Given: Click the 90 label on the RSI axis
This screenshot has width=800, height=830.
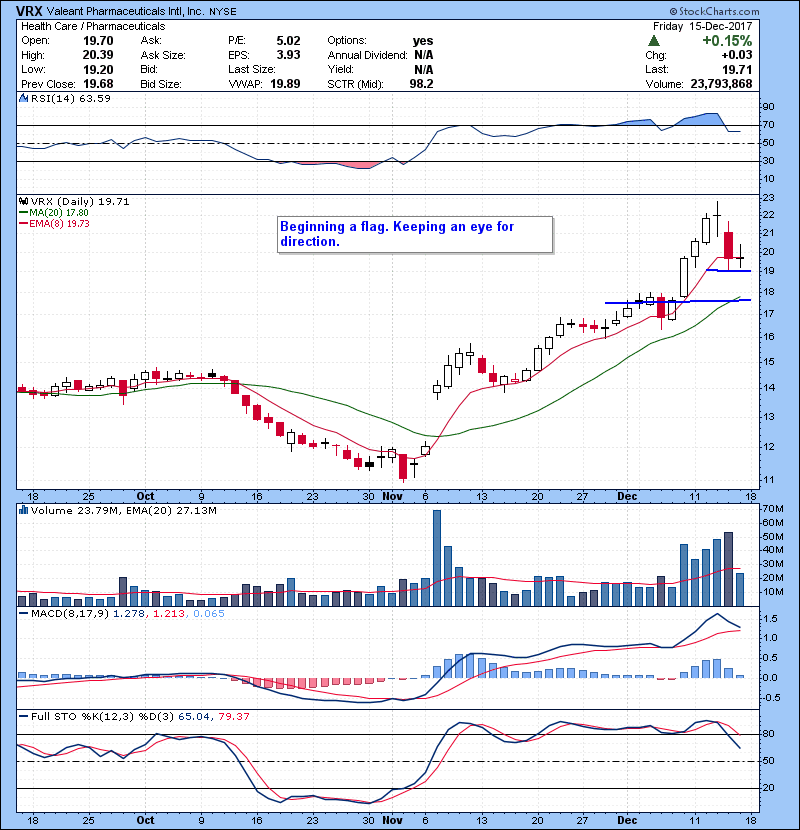Looking at the screenshot, I should (768, 106).
